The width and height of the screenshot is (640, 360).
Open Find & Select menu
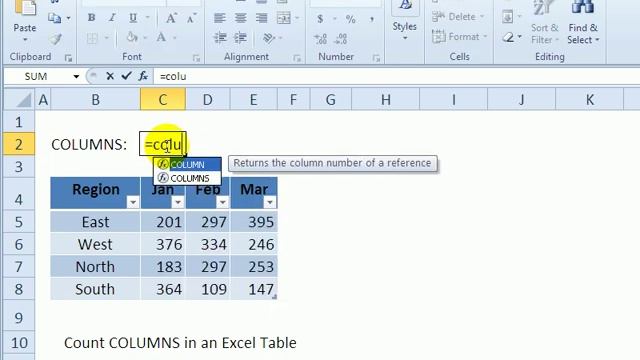(583, 22)
